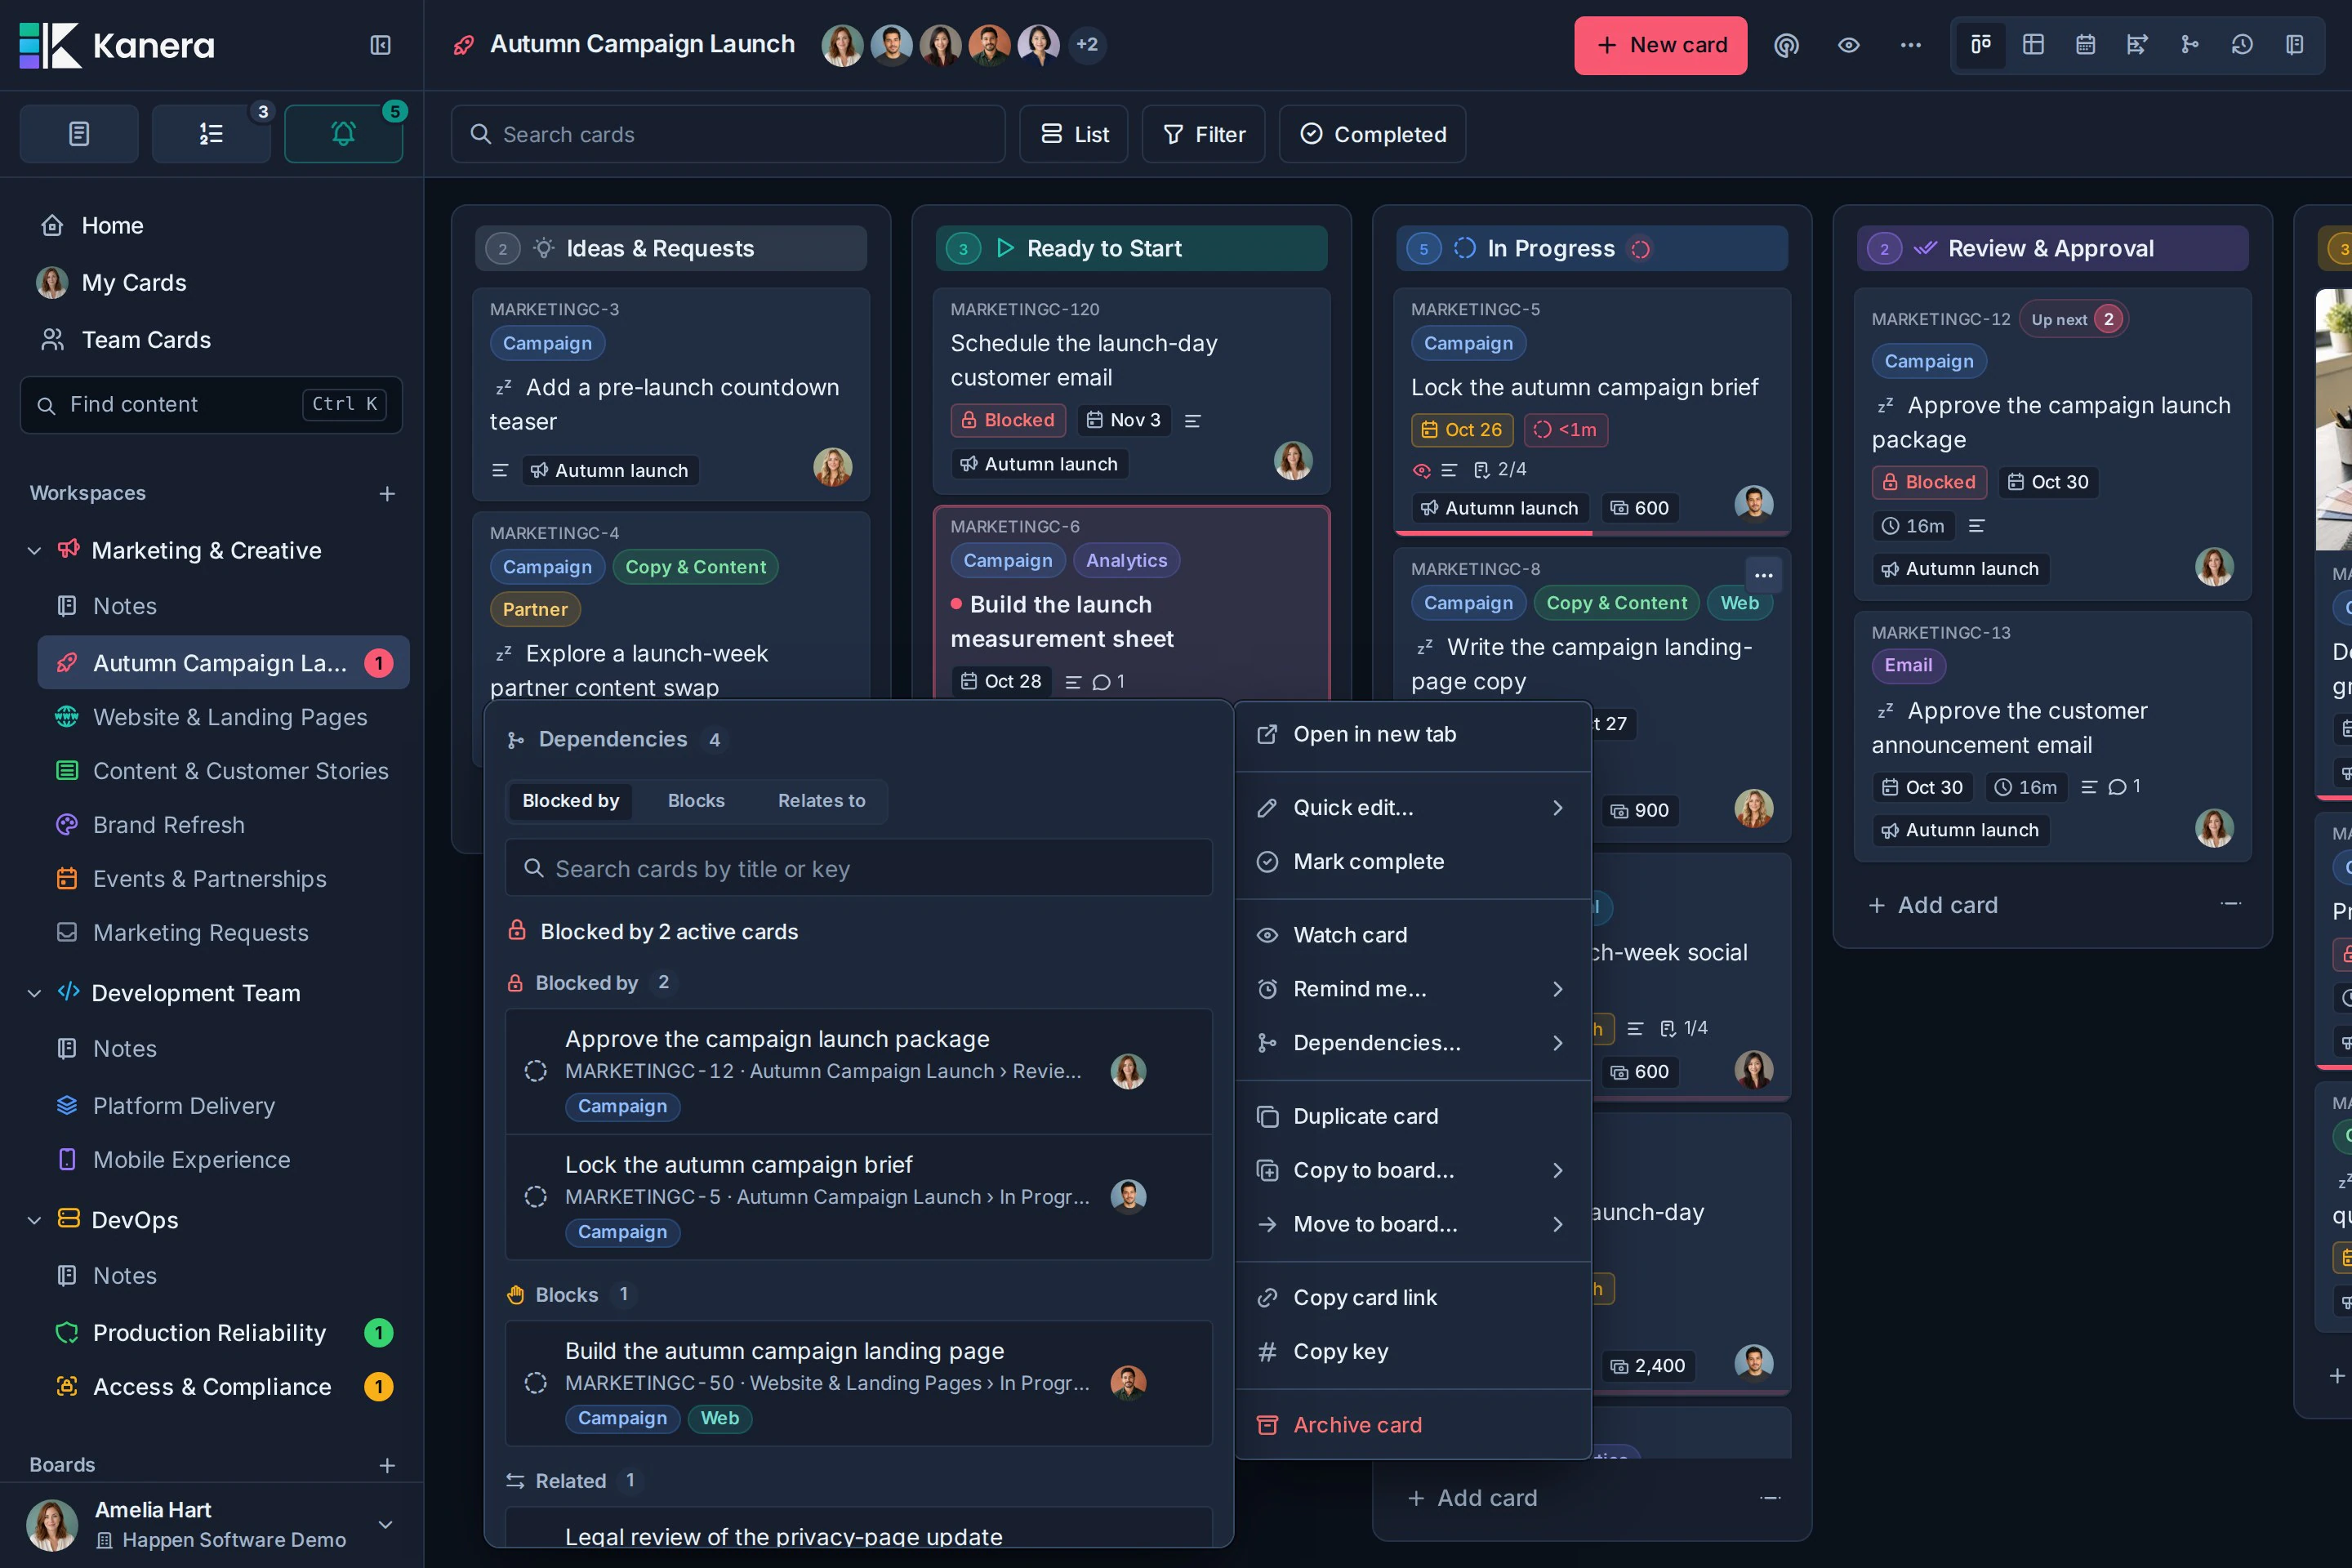Click the Search cards by title or key field

coord(859,869)
